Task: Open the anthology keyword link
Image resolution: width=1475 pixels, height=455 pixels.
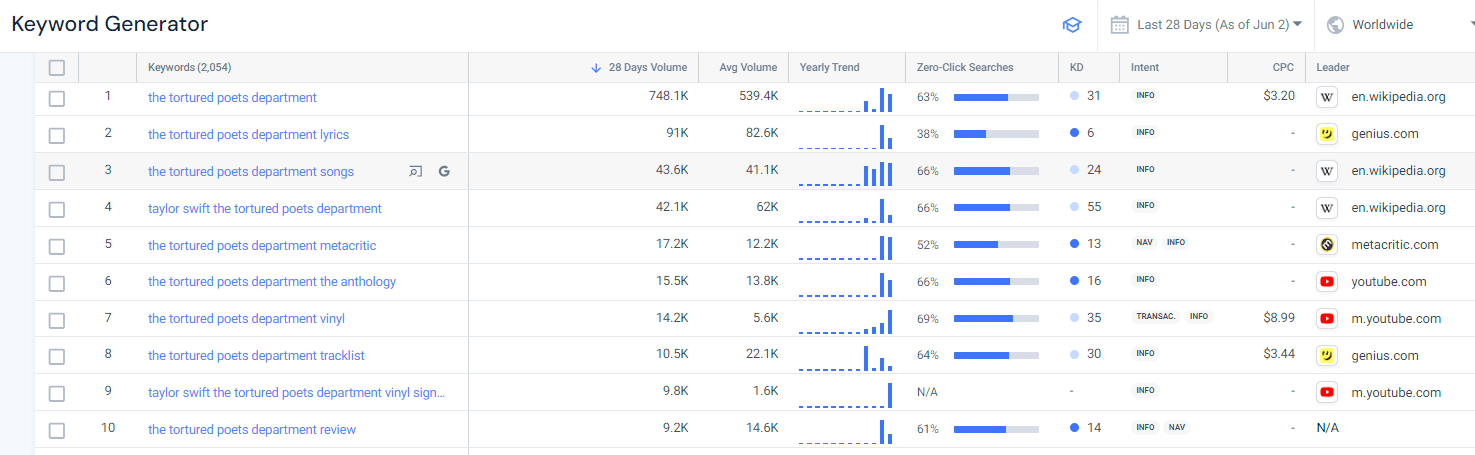Action: [272, 282]
